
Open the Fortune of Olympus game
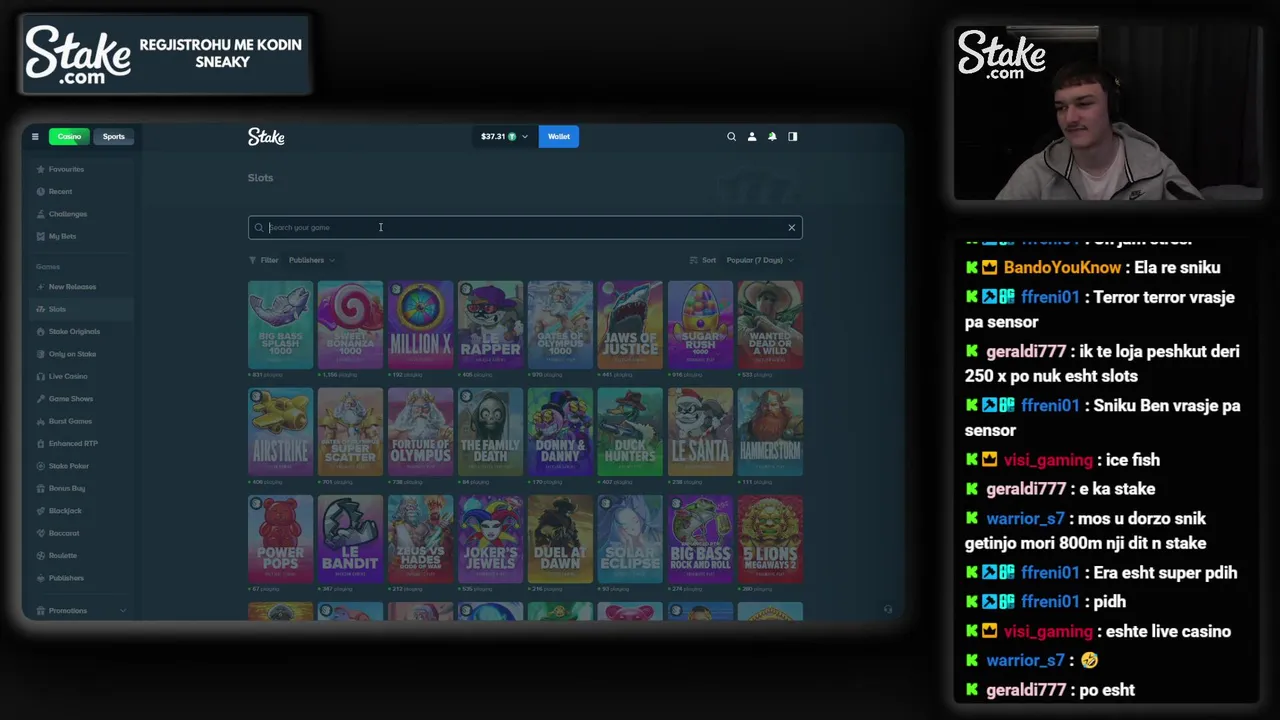click(x=420, y=432)
